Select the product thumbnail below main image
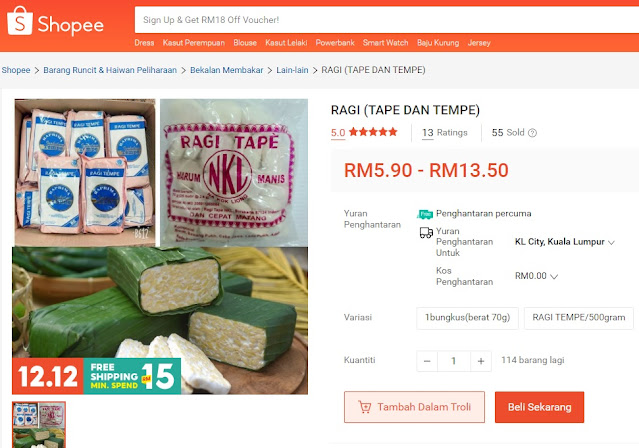The height and width of the screenshot is (448, 639). [39, 425]
